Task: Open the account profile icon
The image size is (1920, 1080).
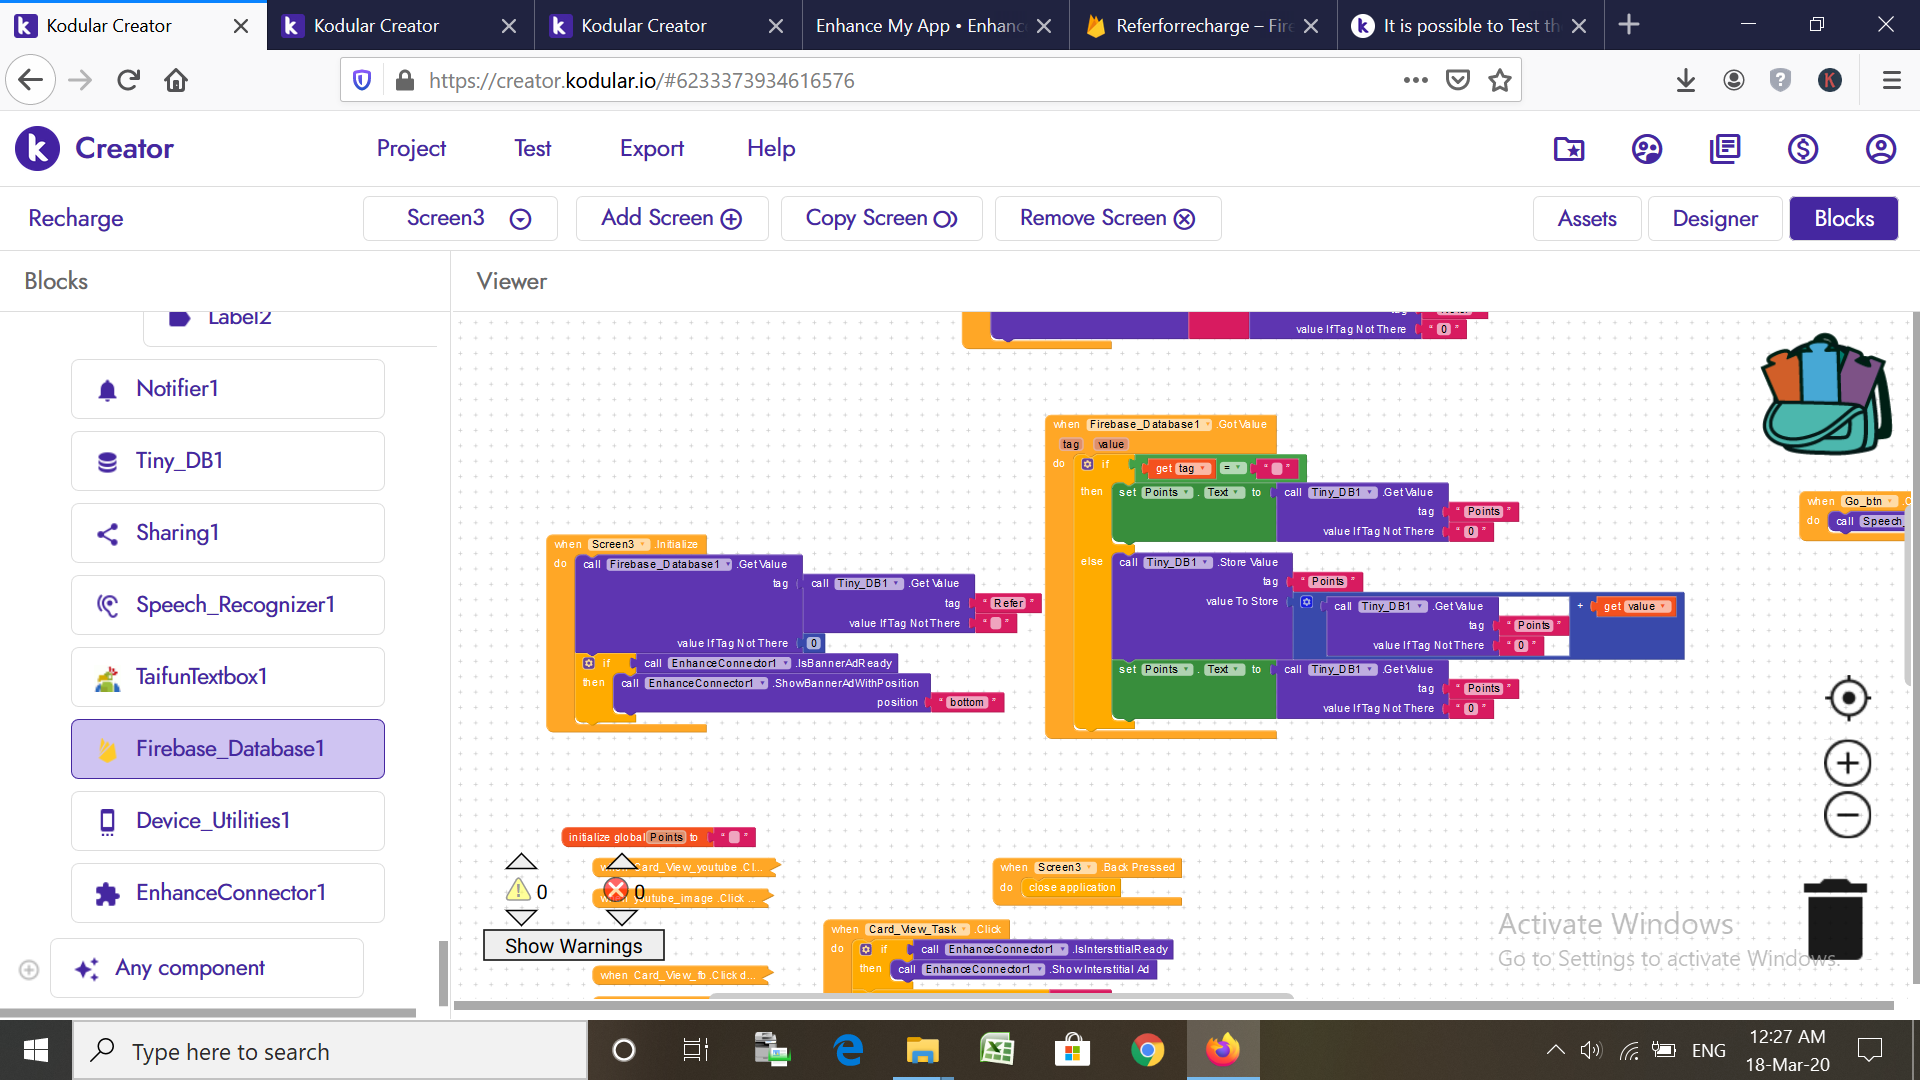Action: [x=1881, y=149]
